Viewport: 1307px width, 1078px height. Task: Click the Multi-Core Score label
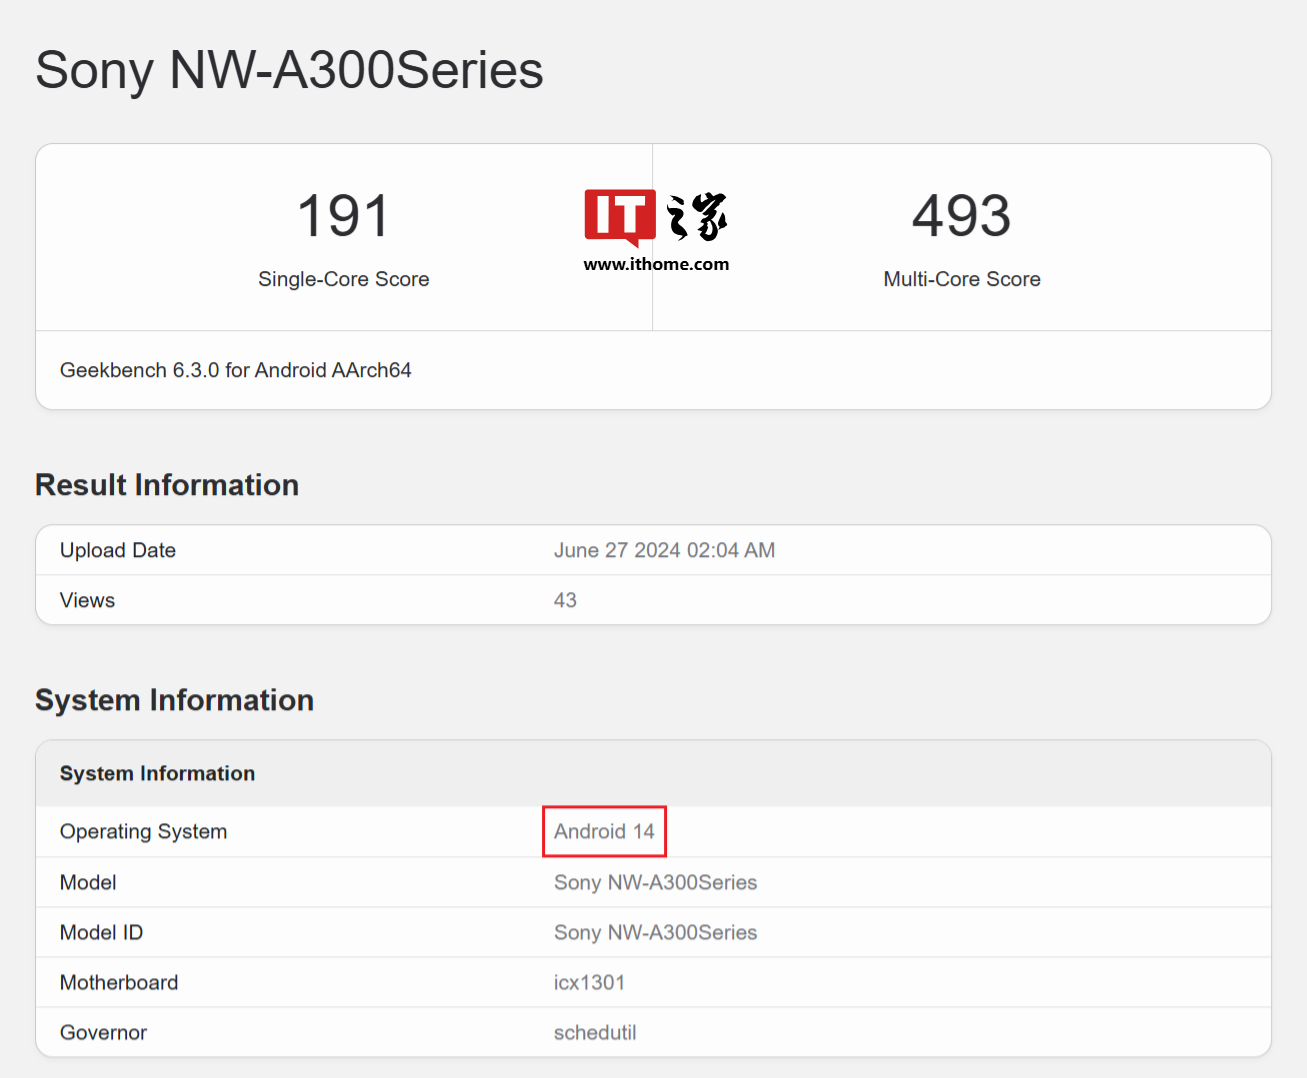click(961, 279)
